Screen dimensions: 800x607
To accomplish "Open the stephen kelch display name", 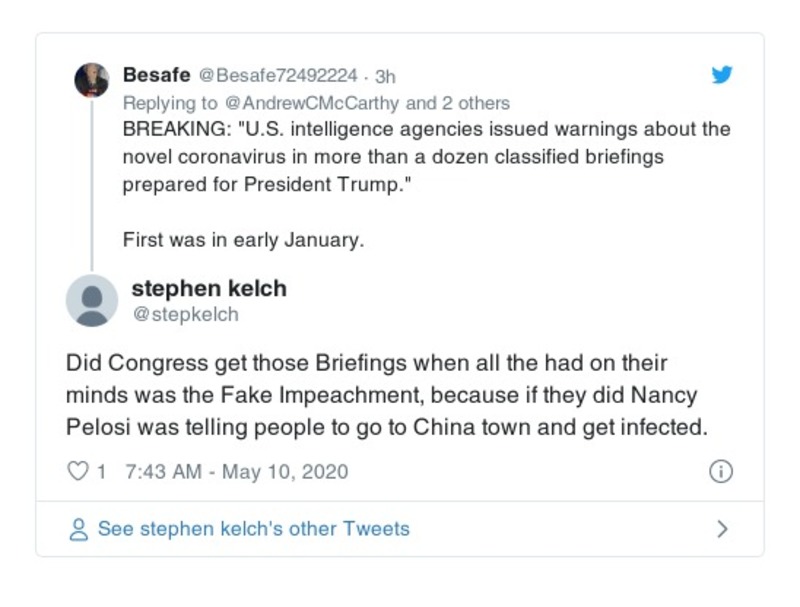I will [209, 289].
